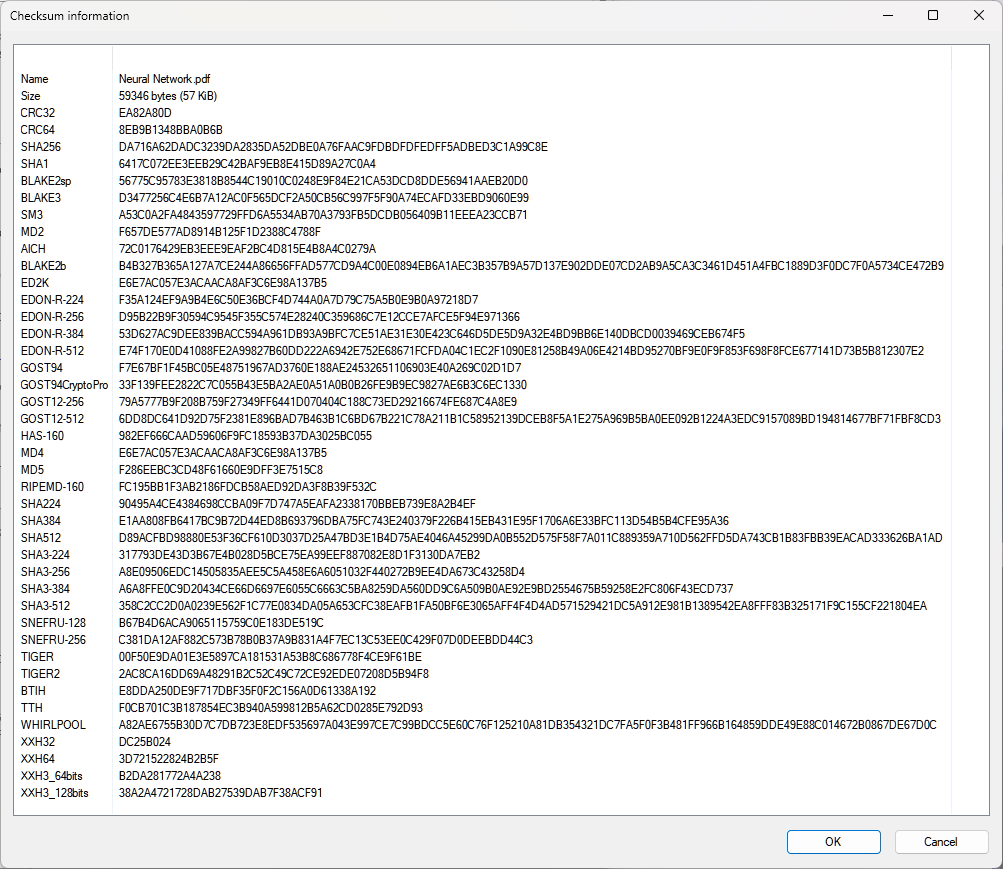Minimize the Checksum information window
Screen dimensions: 1003x869
click(x=886, y=16)
